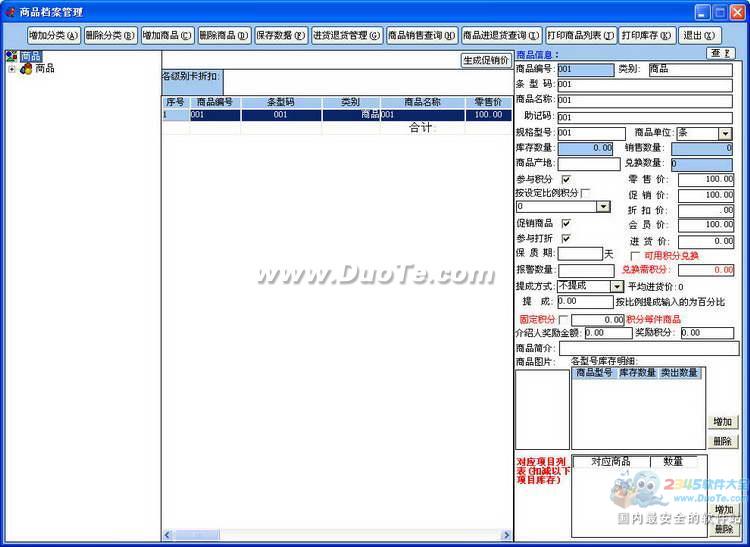Click the 助记码 input field
The width and height of the screenshot is (750, 547).
point(645,117)
